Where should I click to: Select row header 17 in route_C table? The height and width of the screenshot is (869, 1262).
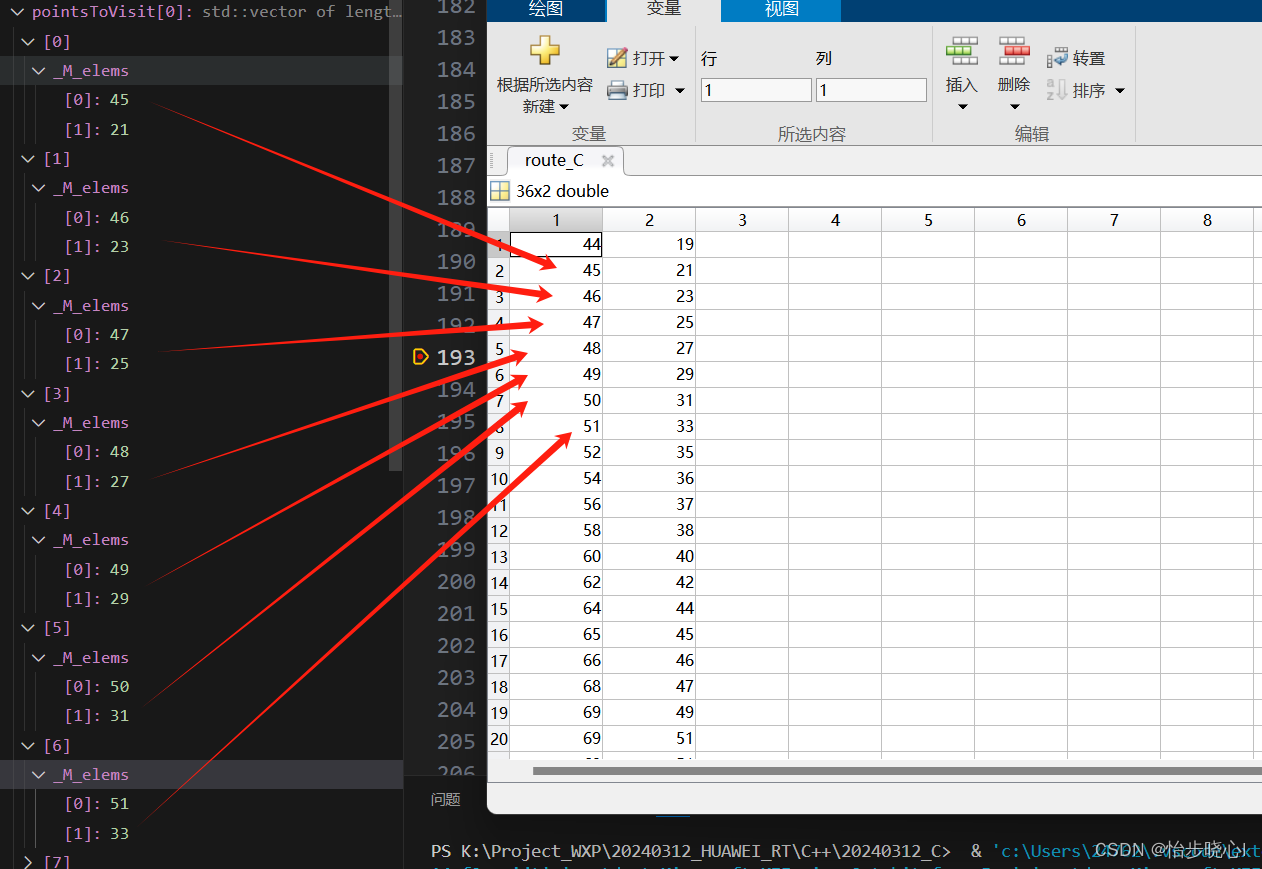[499, 661]
